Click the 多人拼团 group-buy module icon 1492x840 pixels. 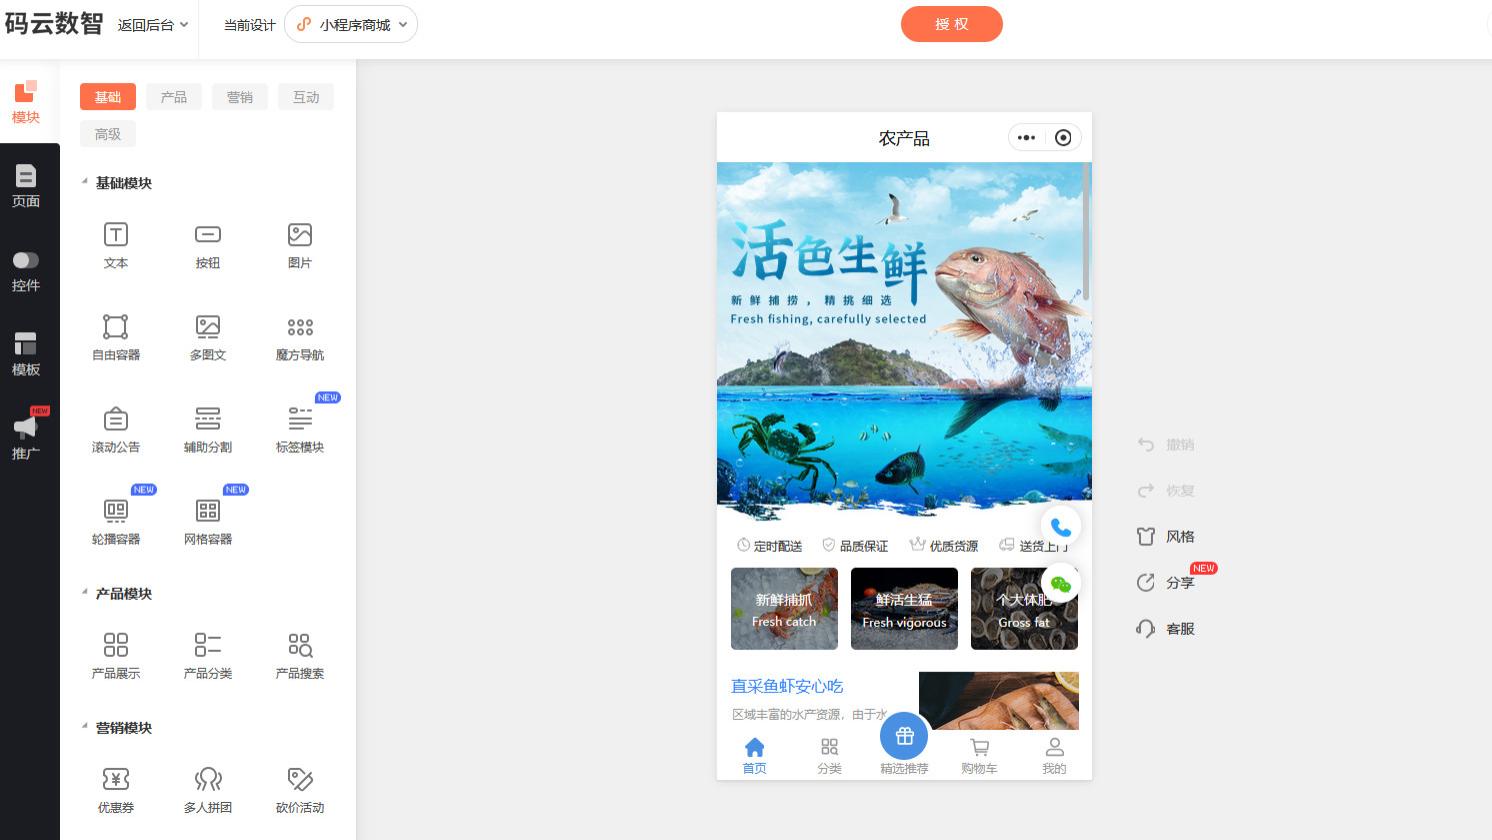(x=208, y=789)
